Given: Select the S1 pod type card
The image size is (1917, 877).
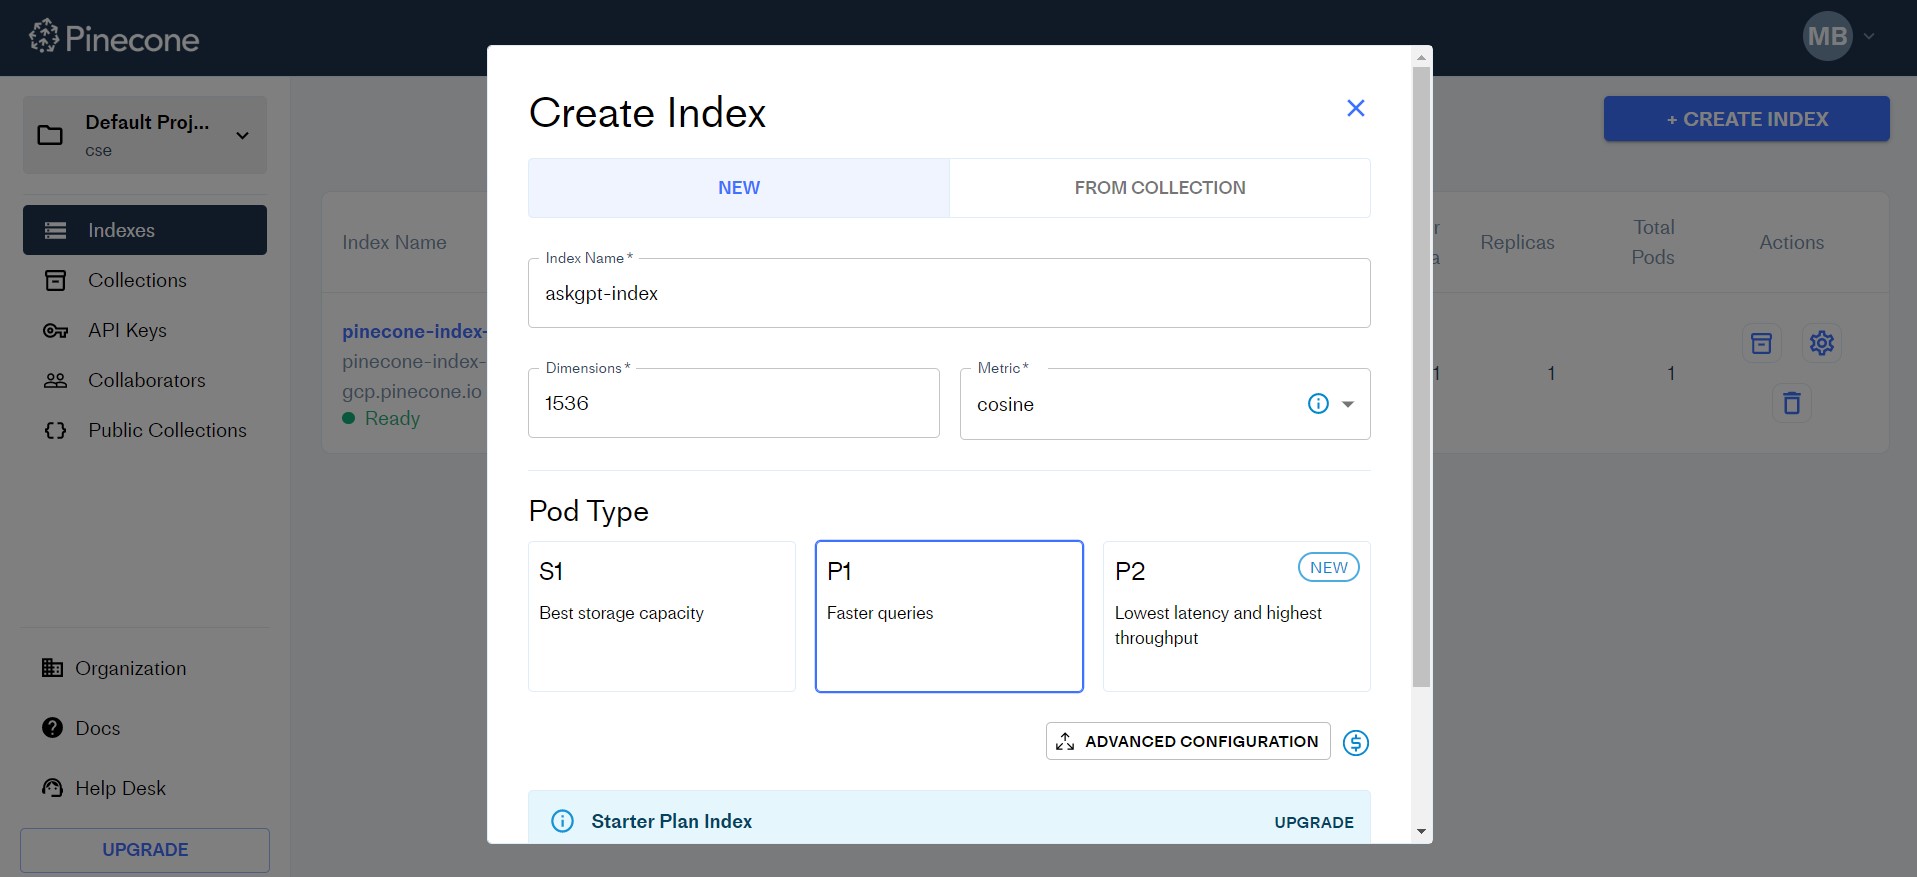Looking at the screenshot, I should (662, 616).
